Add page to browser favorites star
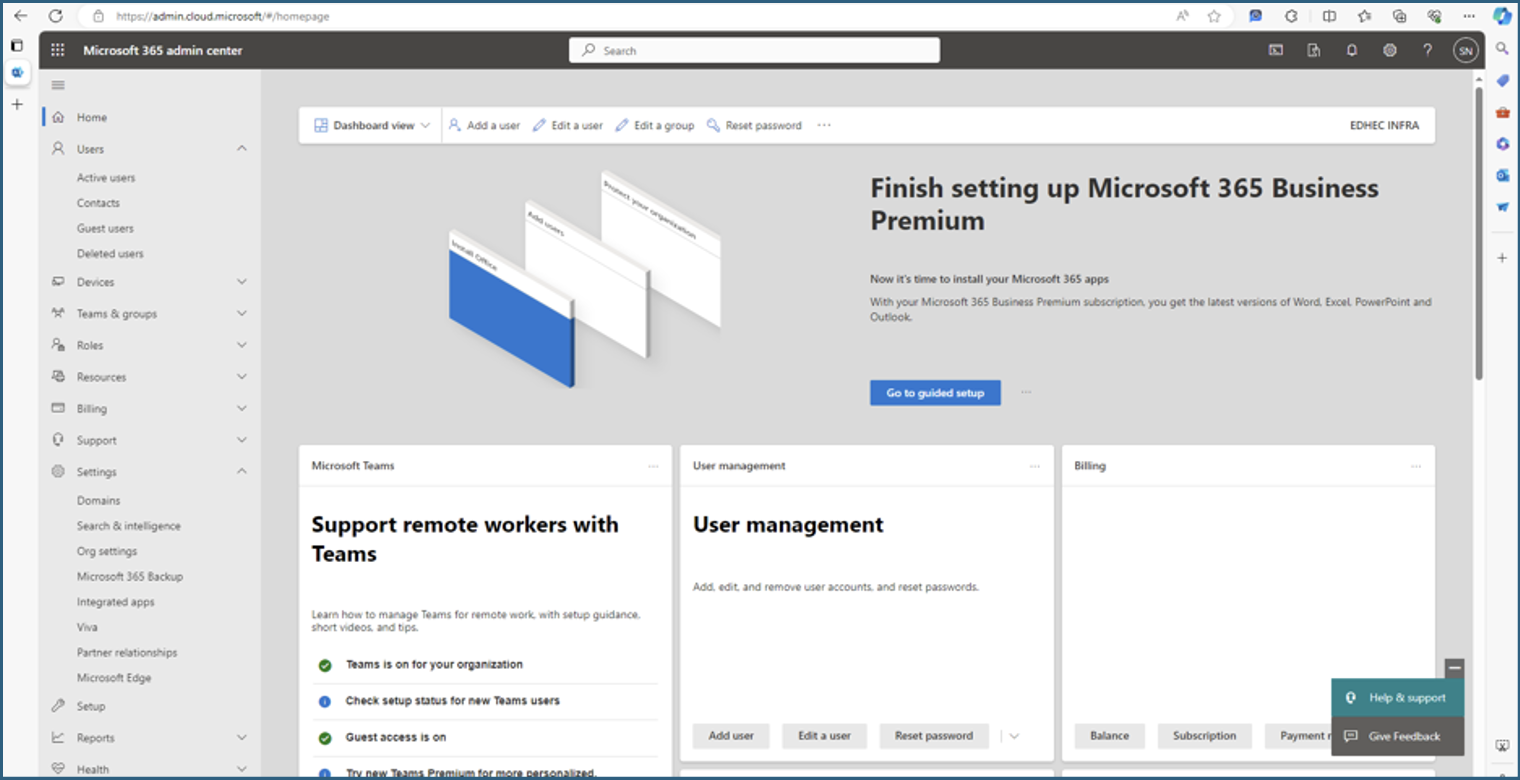This screenshot has height=780, width=1520. click(x=1214, y=16)
